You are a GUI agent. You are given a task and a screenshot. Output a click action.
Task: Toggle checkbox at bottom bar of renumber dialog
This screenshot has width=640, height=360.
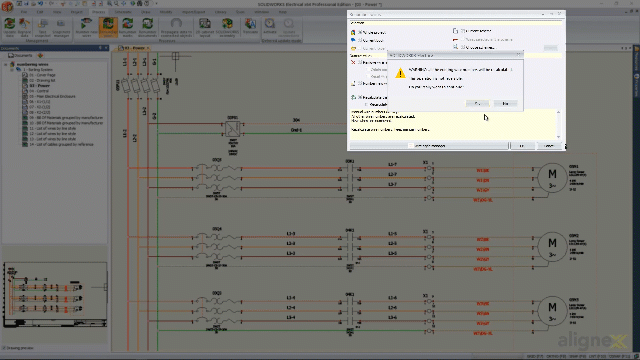coord(411,146)
